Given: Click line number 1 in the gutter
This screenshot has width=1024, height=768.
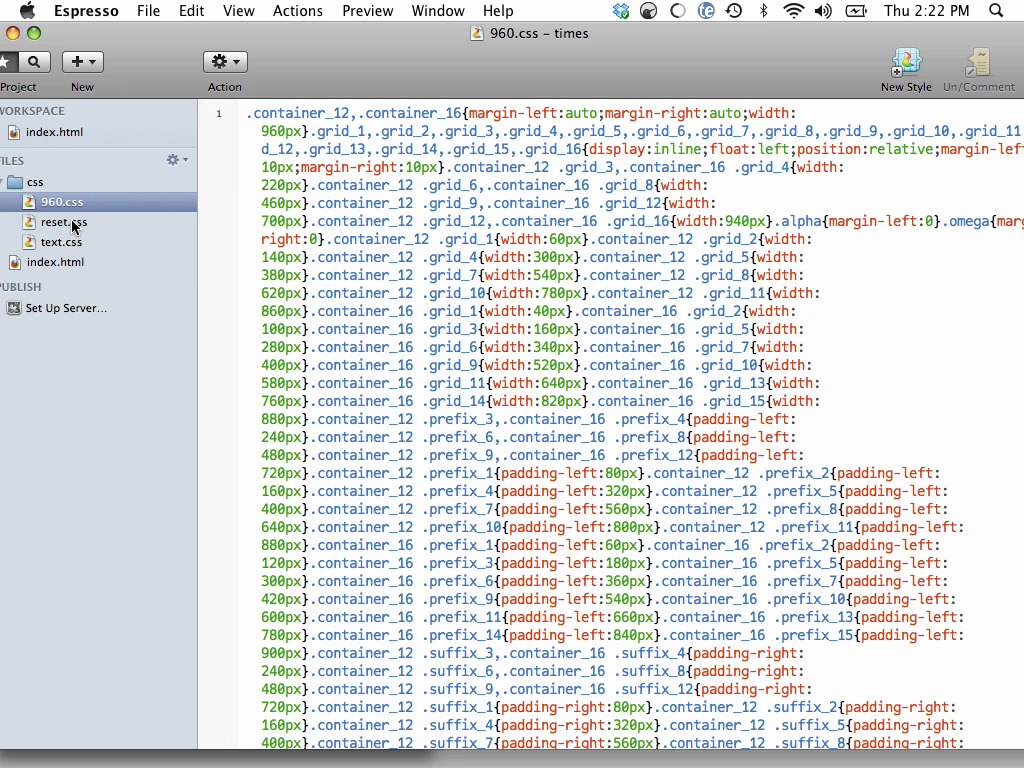Looking at the screenshot, I should point(219,114).
